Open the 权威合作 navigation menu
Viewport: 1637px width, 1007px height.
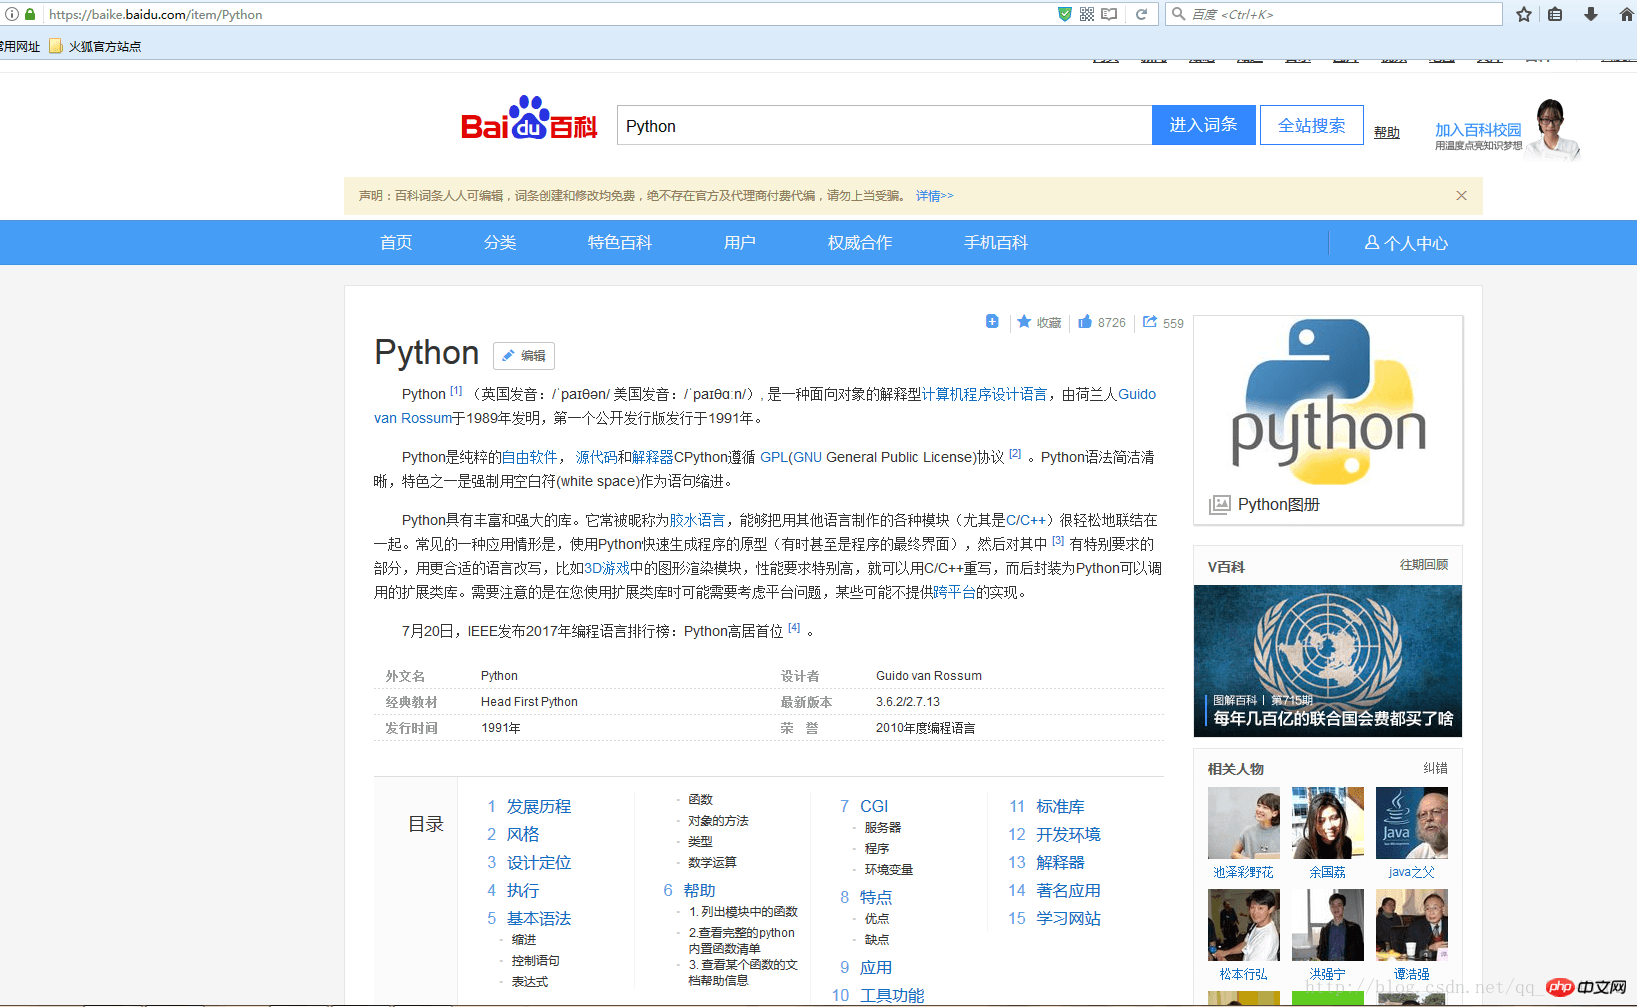(x=860, y=242)
